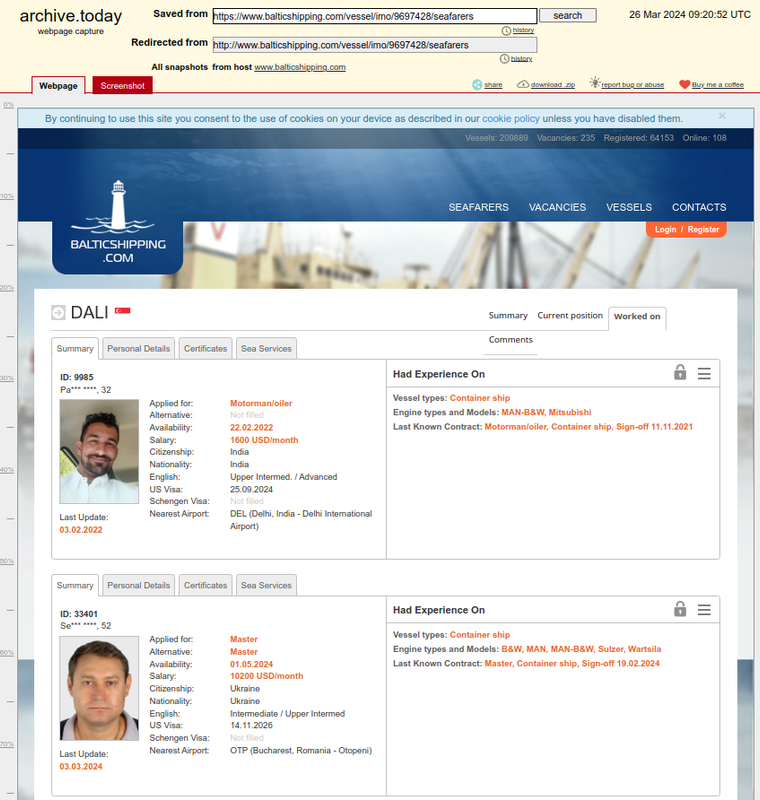Switch to the Screenshot tab
Viewport: 760px width, 800px height.
(x=122, y=86)
